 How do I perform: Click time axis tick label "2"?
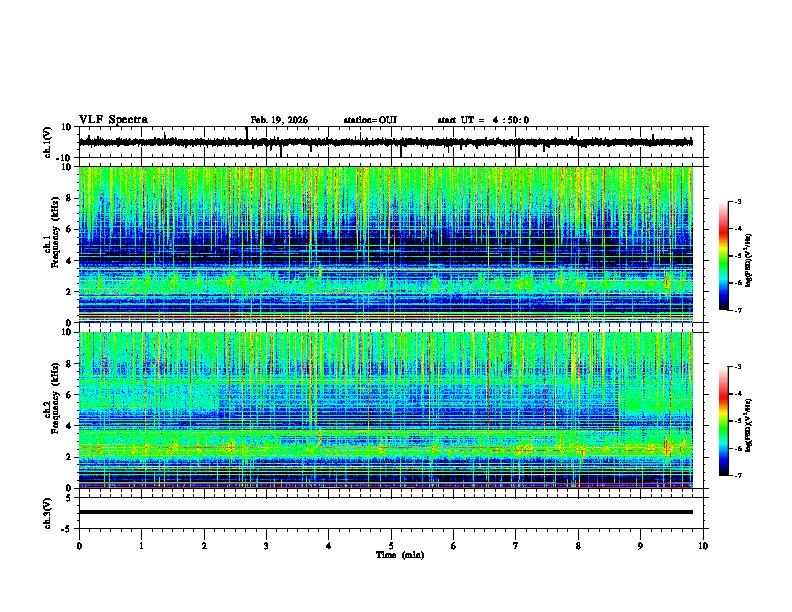coord(204,546)
